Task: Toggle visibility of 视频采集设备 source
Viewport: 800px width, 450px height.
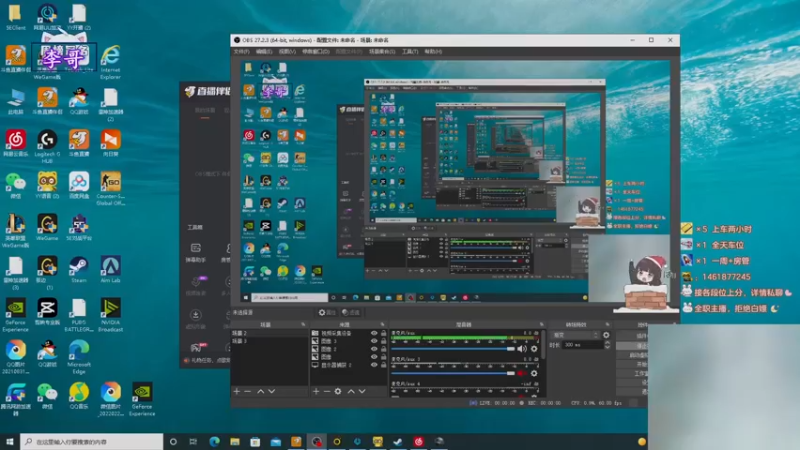Action: [x=374, y=333]
